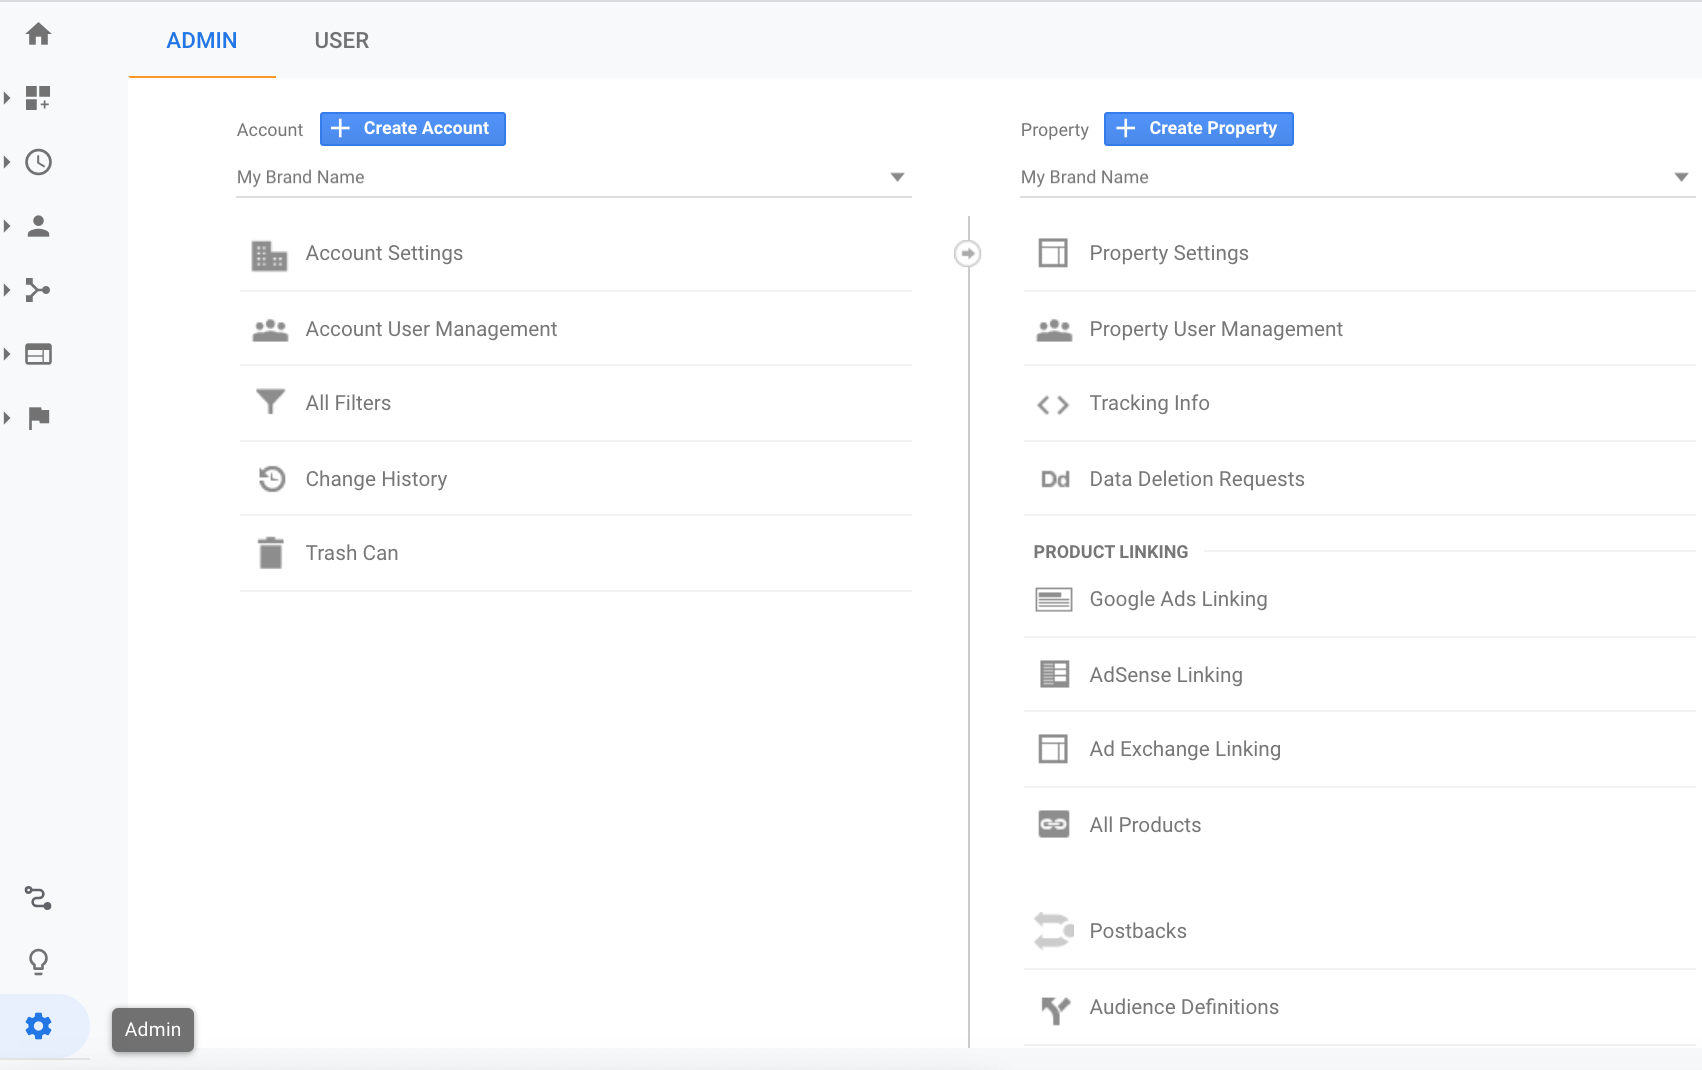Open the Customization dashboard icon
Viewport: 1702px width, 1070px height.
[38, 98]
